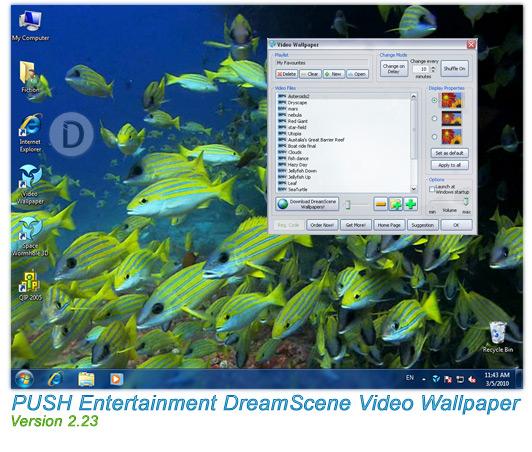This screenshot has width=532, height=452.
Task: Open Windows Media Player in taskbar
Action: point(116,379)
